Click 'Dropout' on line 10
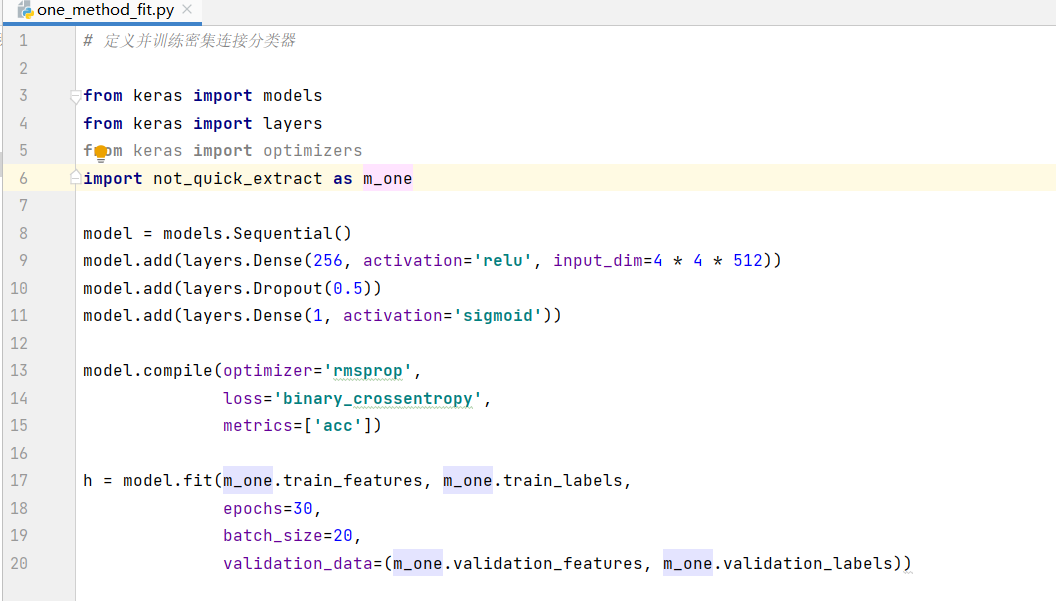 288,288
